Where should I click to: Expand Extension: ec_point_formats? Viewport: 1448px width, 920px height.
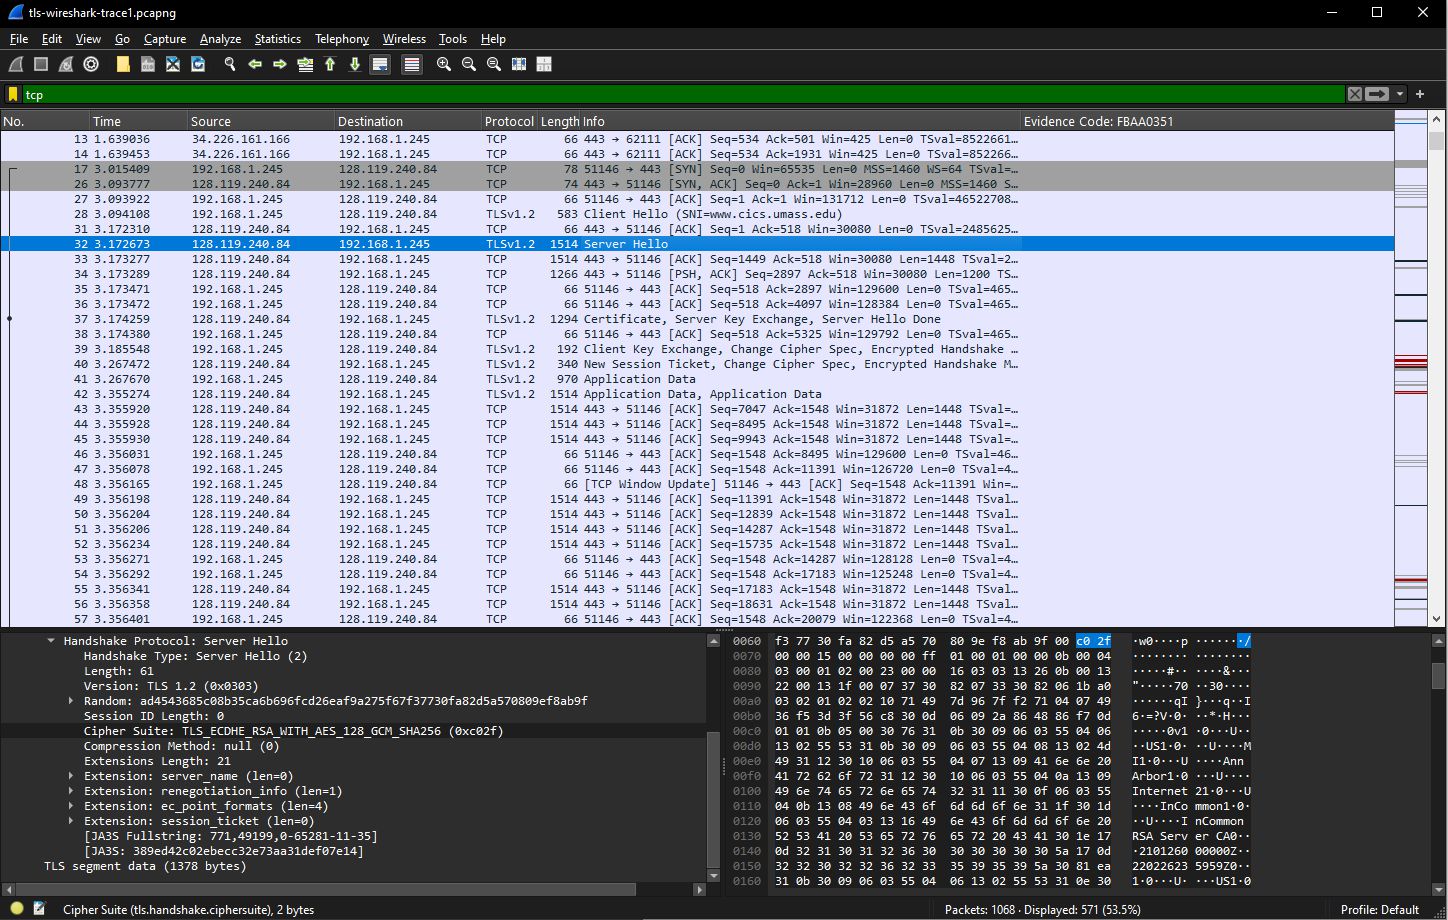71,806
